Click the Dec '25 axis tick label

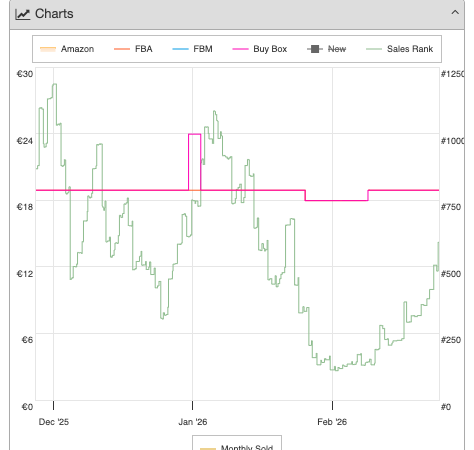[x=54, y=422]
